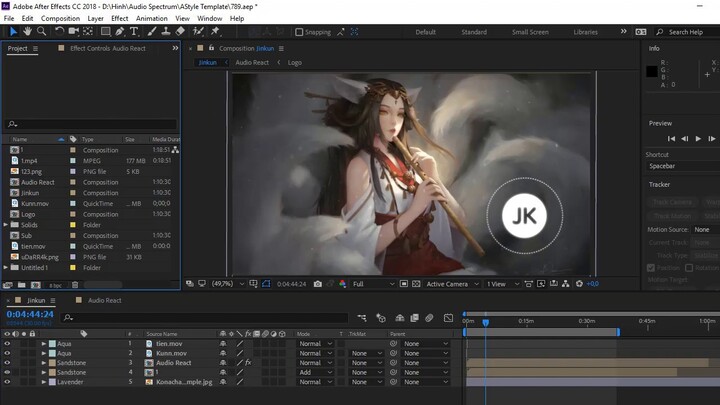Hide the tien.mov layer eye

7,343
